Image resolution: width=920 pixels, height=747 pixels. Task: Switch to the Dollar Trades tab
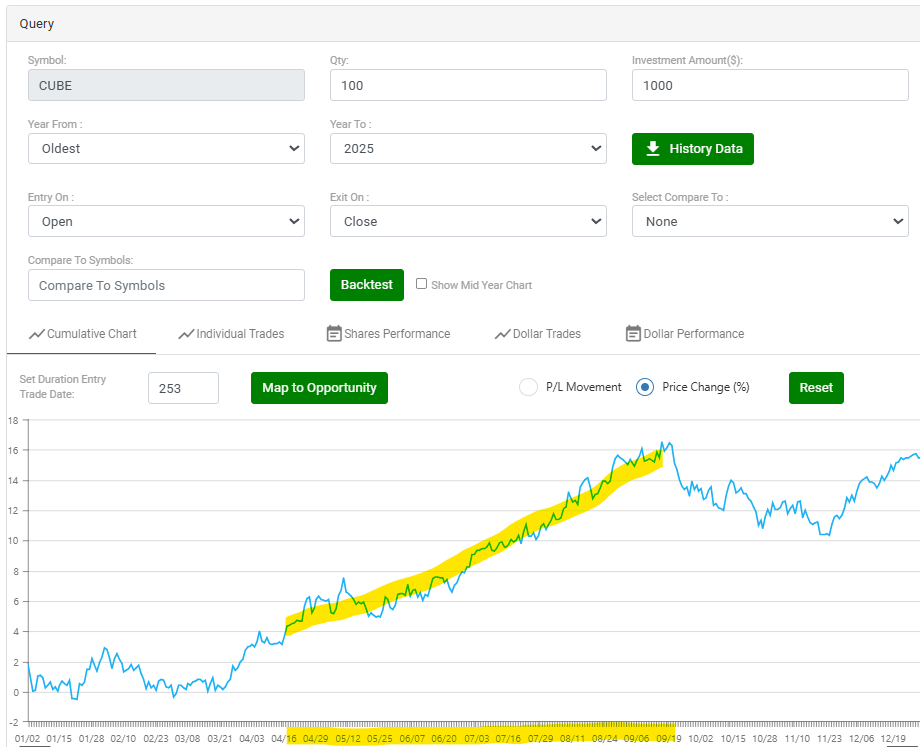click(547, 334)
